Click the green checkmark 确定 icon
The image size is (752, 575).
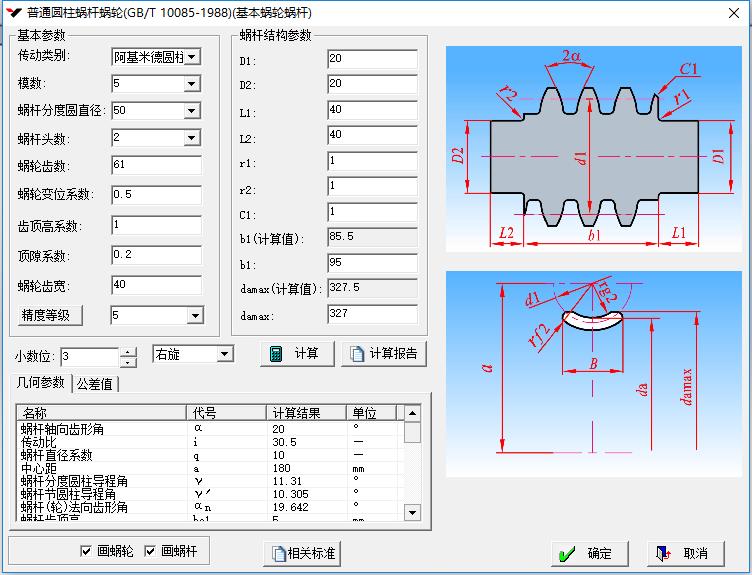point(567,553)
